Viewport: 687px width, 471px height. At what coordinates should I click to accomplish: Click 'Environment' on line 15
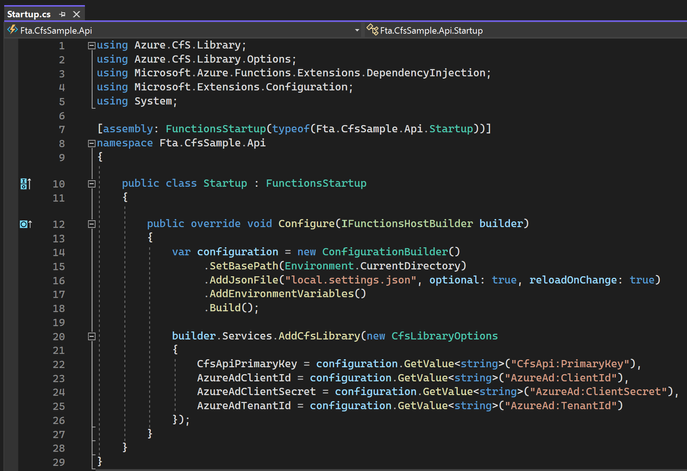point(319,266)
